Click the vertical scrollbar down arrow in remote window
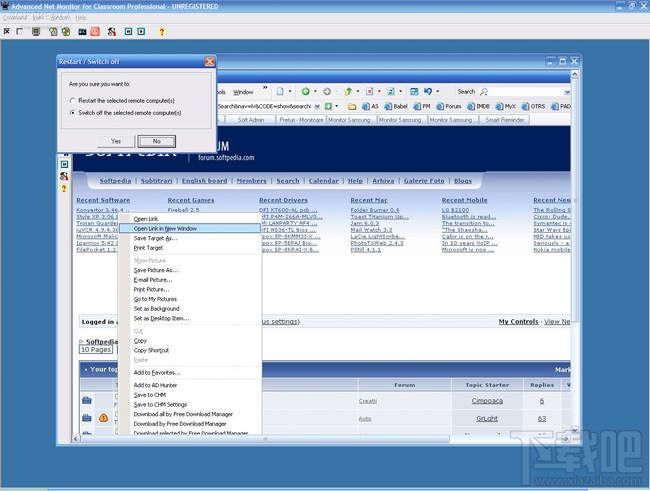Viewport: 650px width, 491px height. click(575, 430)
